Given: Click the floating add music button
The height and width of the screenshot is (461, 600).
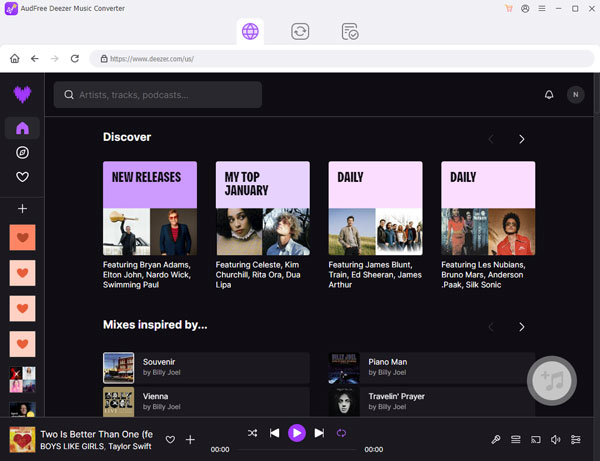Looking at the screenshot, I should pyautogui.click(x=552, y=381).
